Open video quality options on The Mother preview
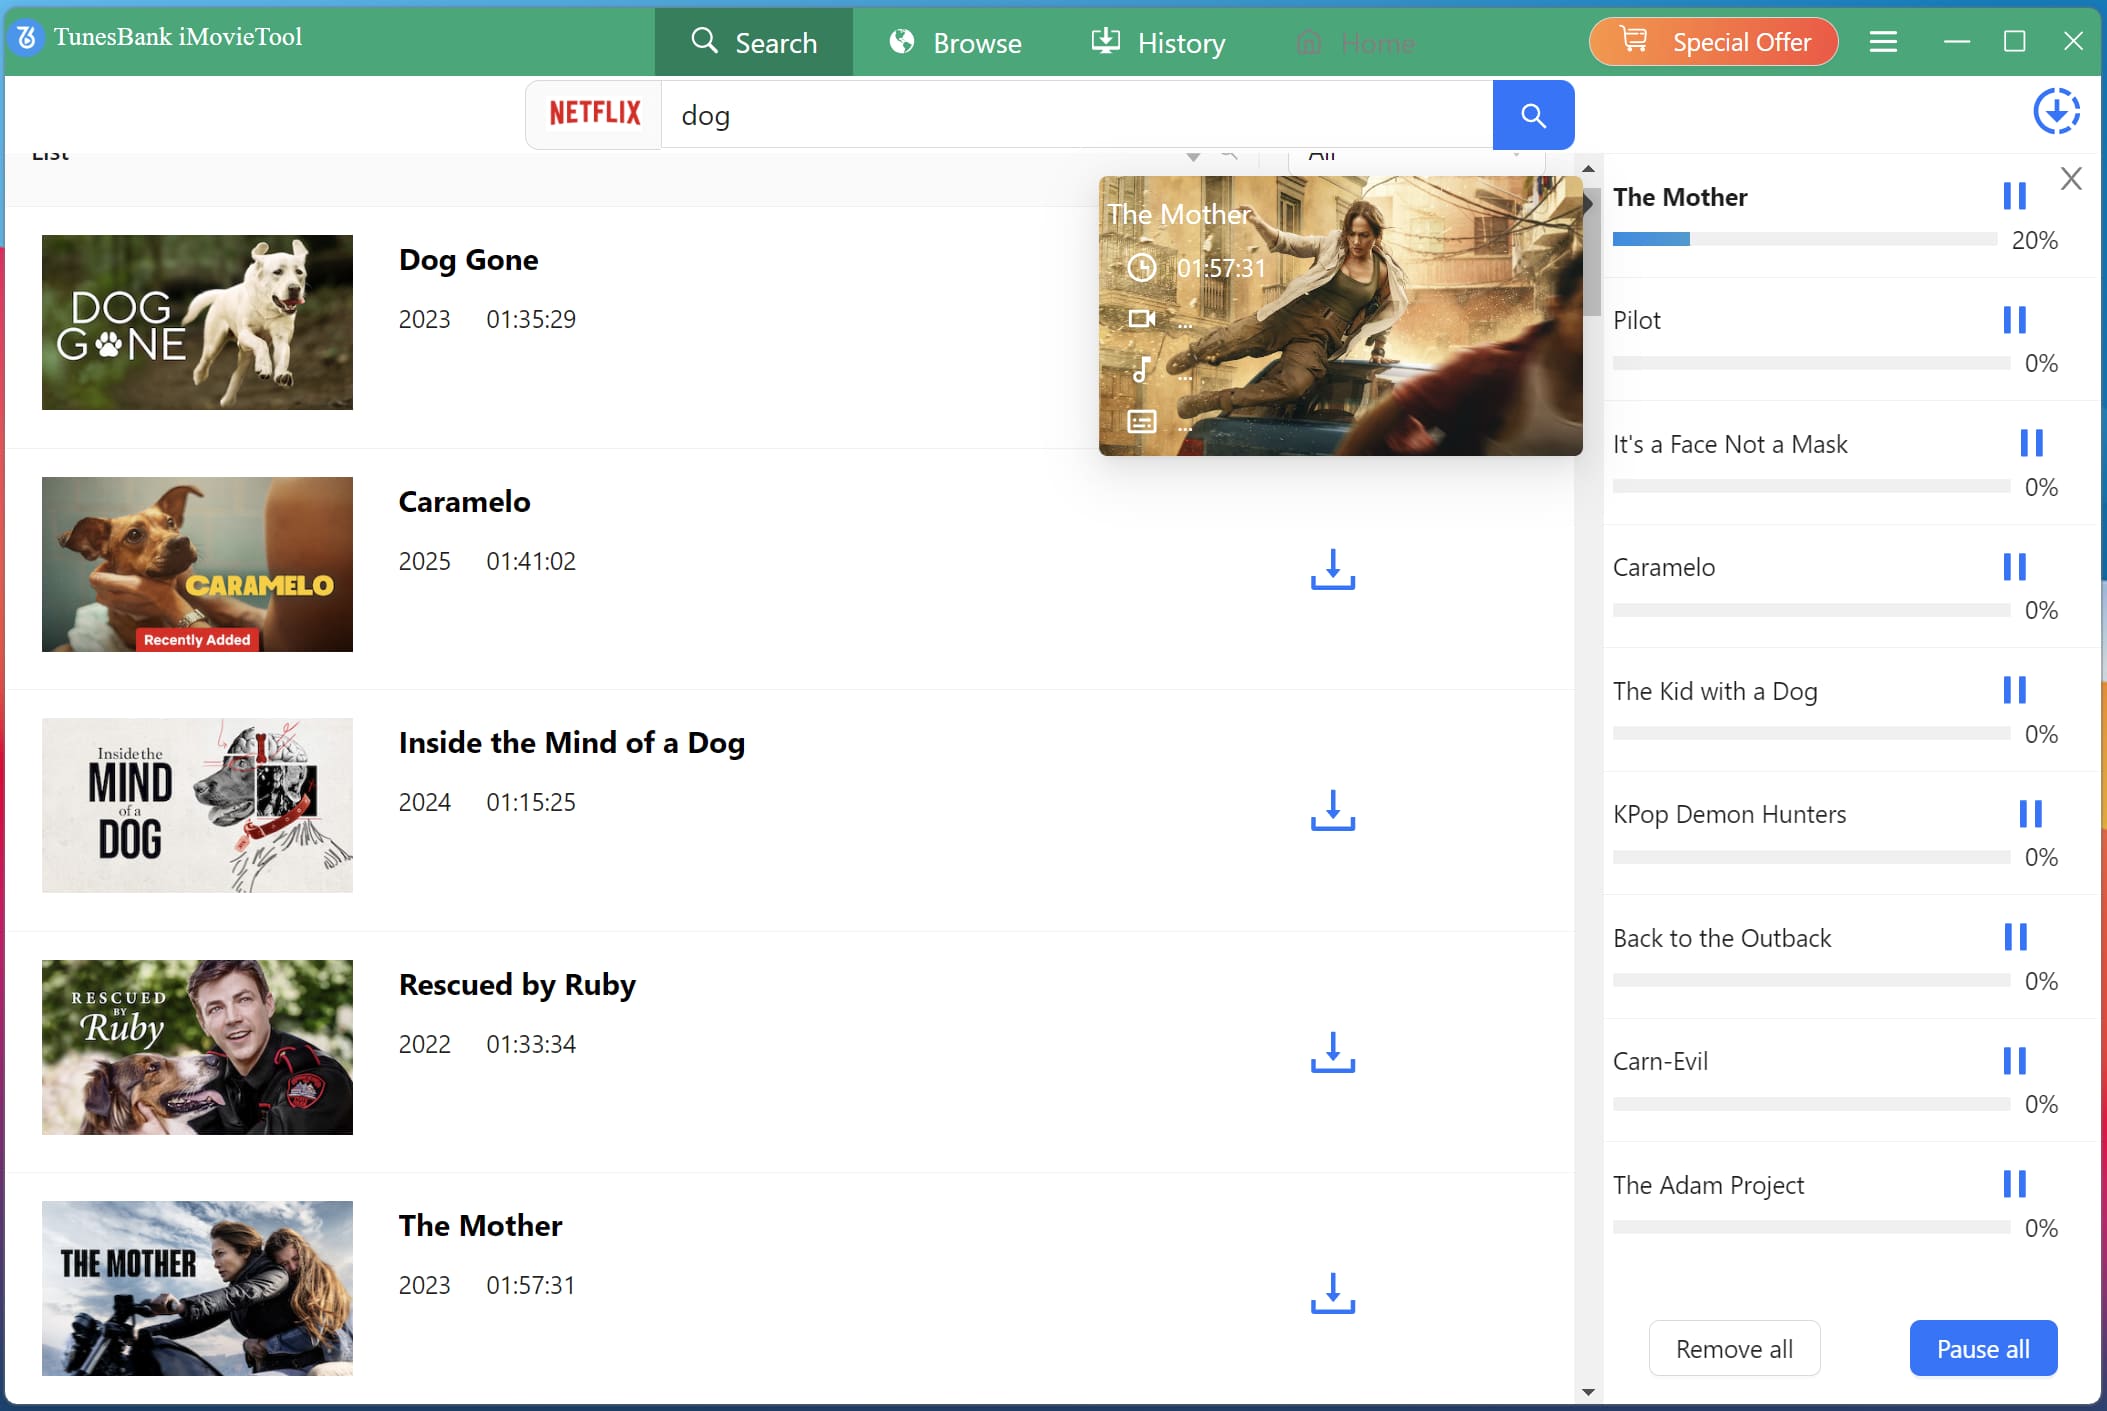The height and width of the screenshot is (1411, 2107). [x=1142, y=320]
